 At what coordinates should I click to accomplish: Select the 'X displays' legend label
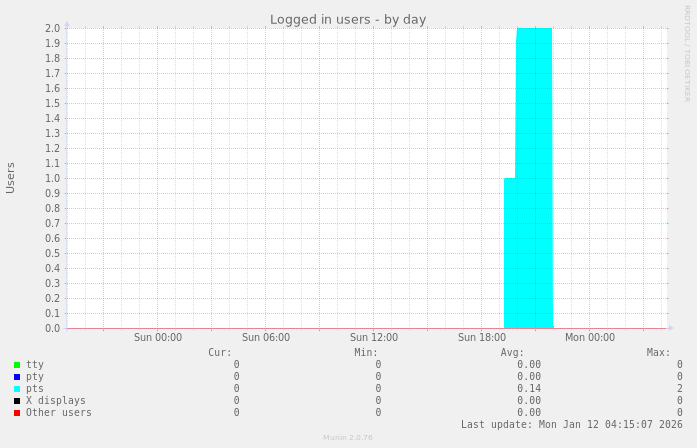pos(56,400)
